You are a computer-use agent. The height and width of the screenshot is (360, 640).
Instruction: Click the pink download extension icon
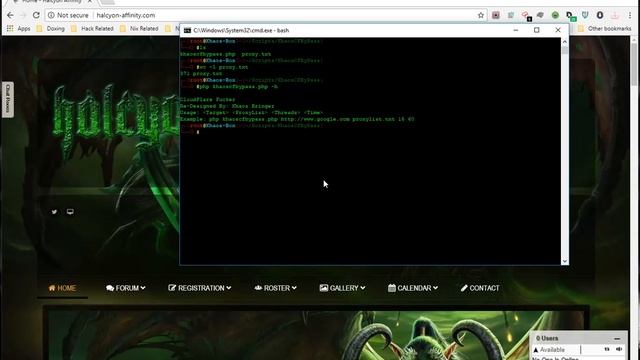click(615, 15)
